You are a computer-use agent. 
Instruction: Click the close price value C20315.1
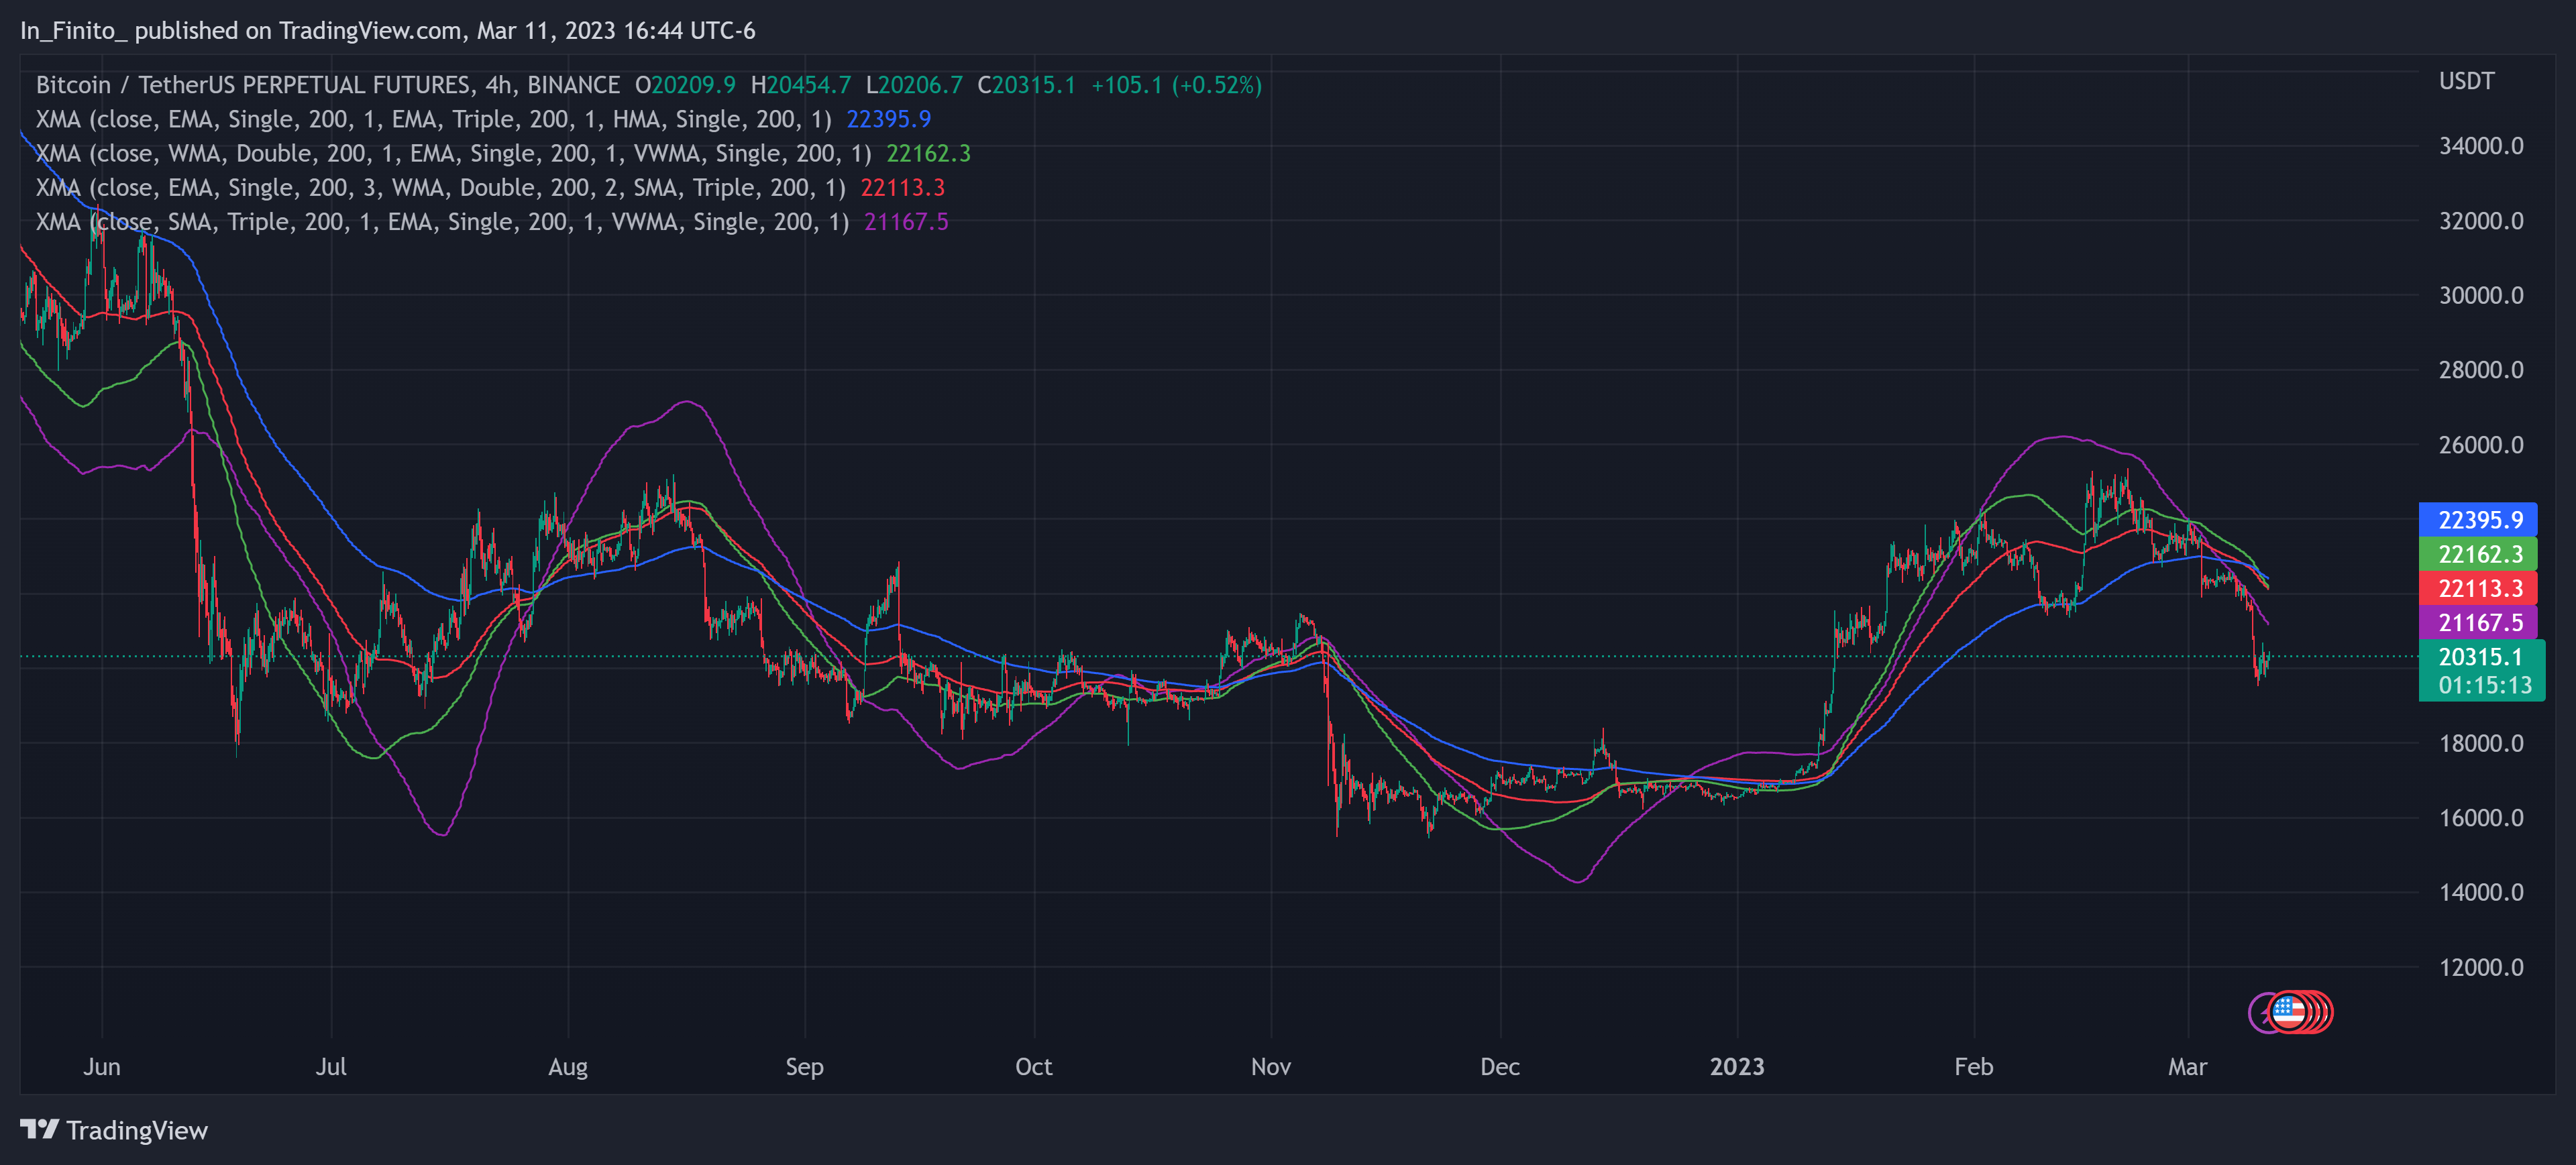[x=1026, y=85]
